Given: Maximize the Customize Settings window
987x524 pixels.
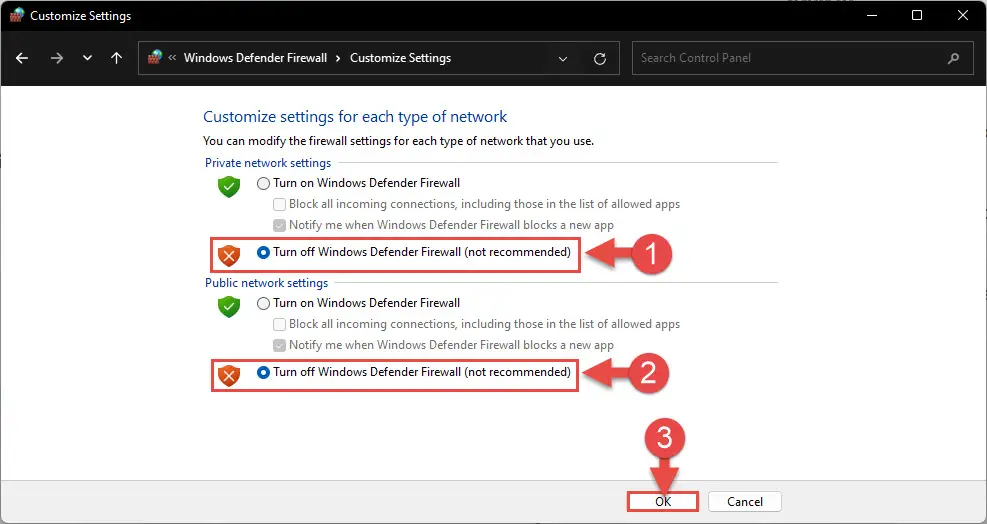Looking at the screenshot, I should pos(917,15).
